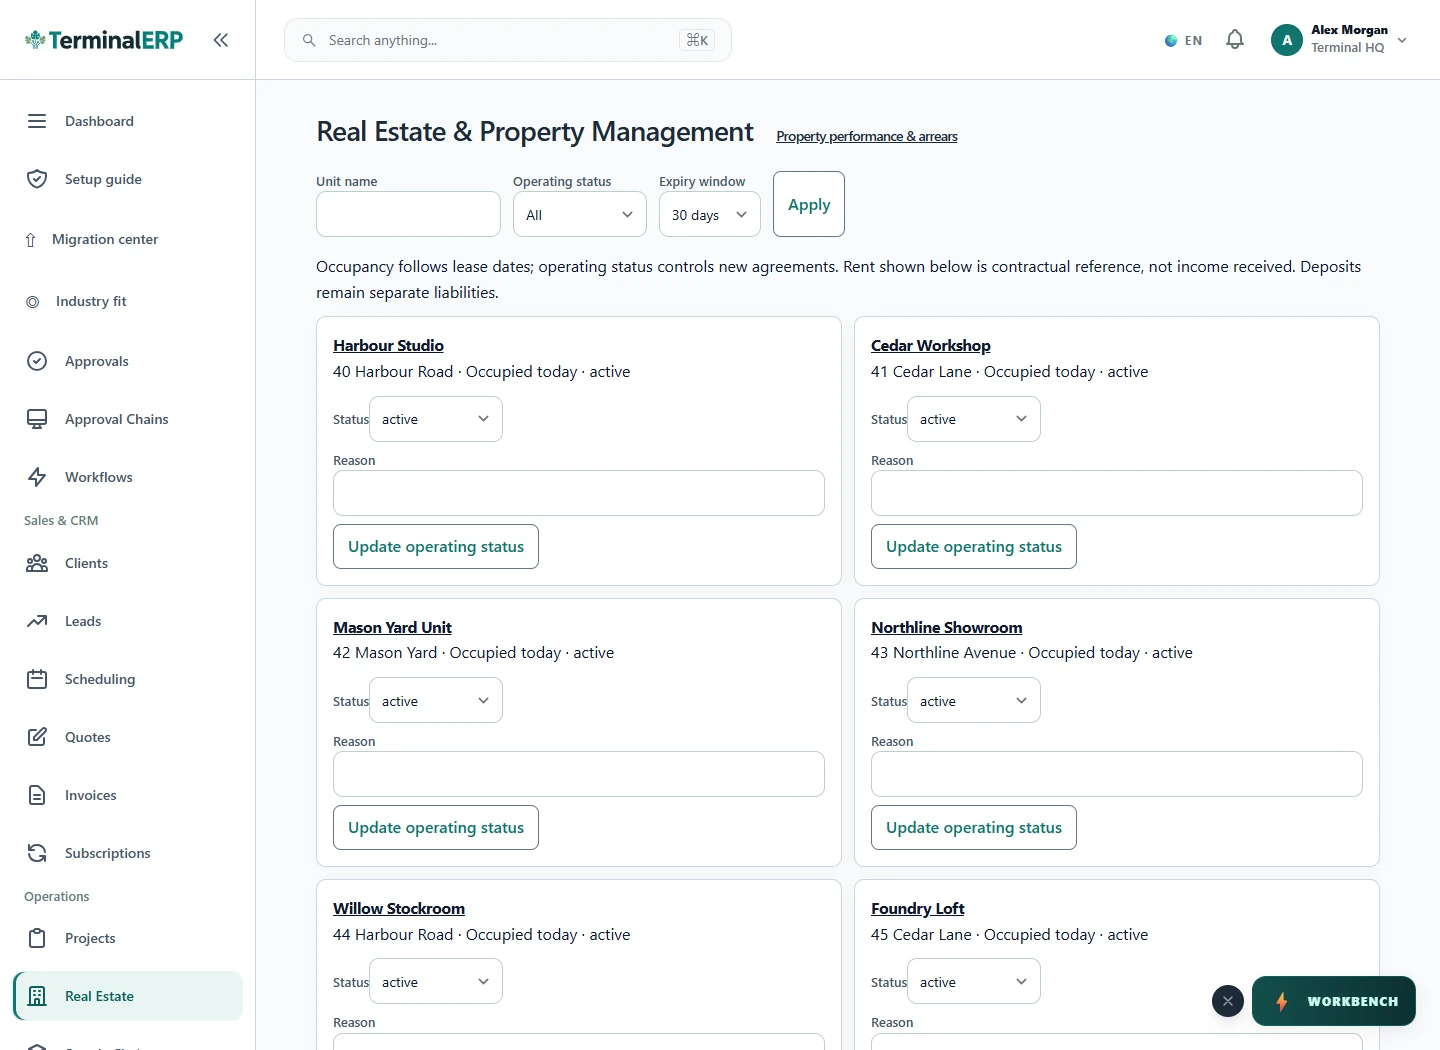Viewport: 1440px width, 1050px height.
Task: Open Mason Yard Unit status dropdown
Action: [436, 701]
